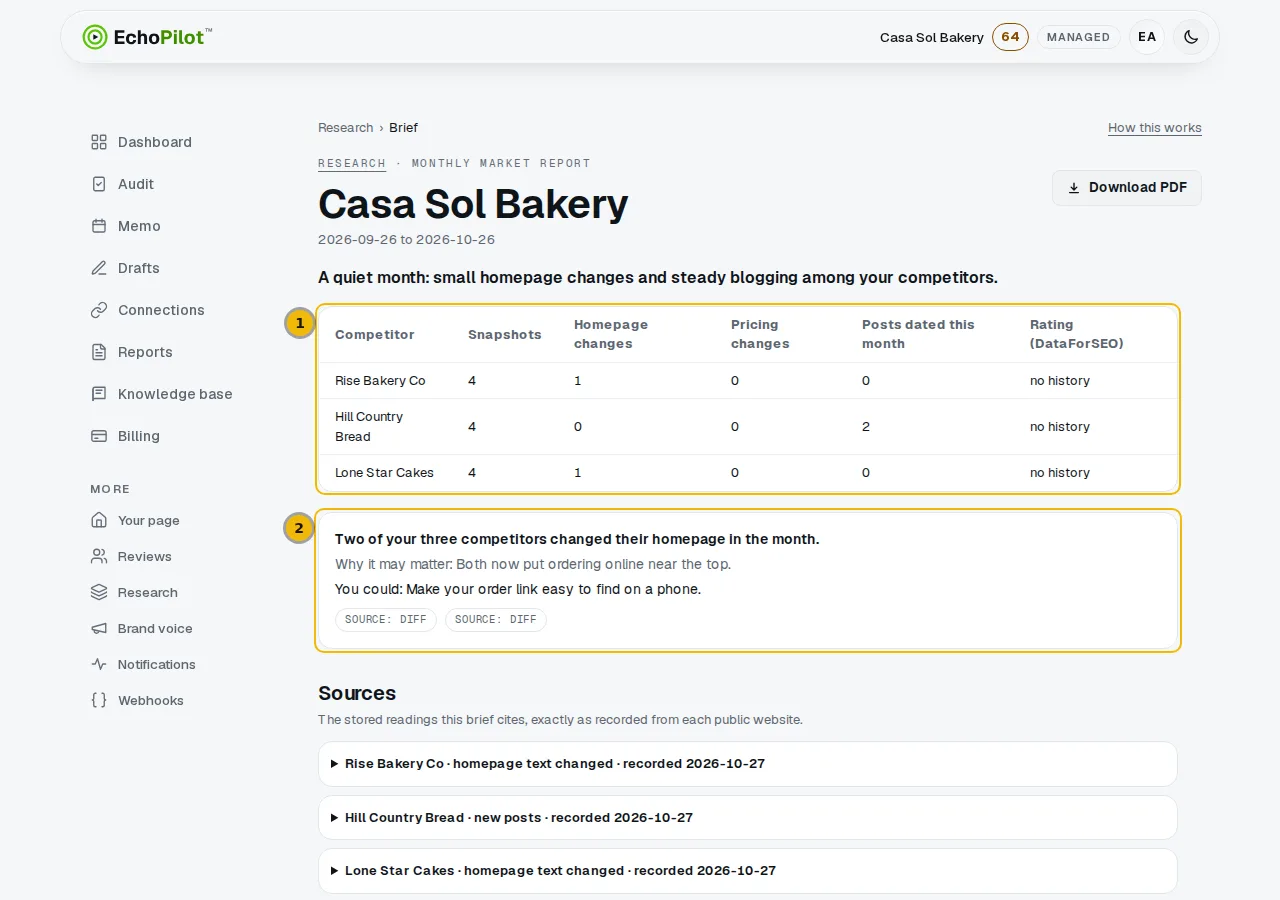1280x900 pixels.
Task: Click the Research breadcrumb link
Action: [x=345, y=128]
